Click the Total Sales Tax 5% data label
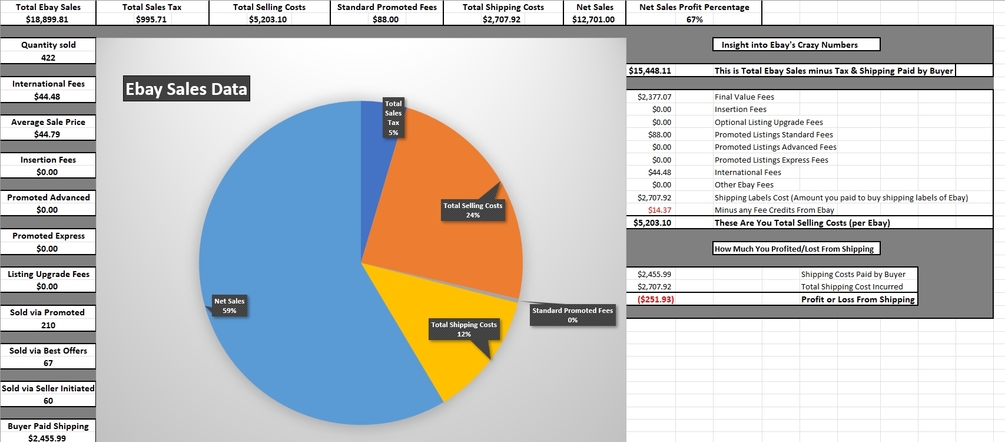 [394, 117]
